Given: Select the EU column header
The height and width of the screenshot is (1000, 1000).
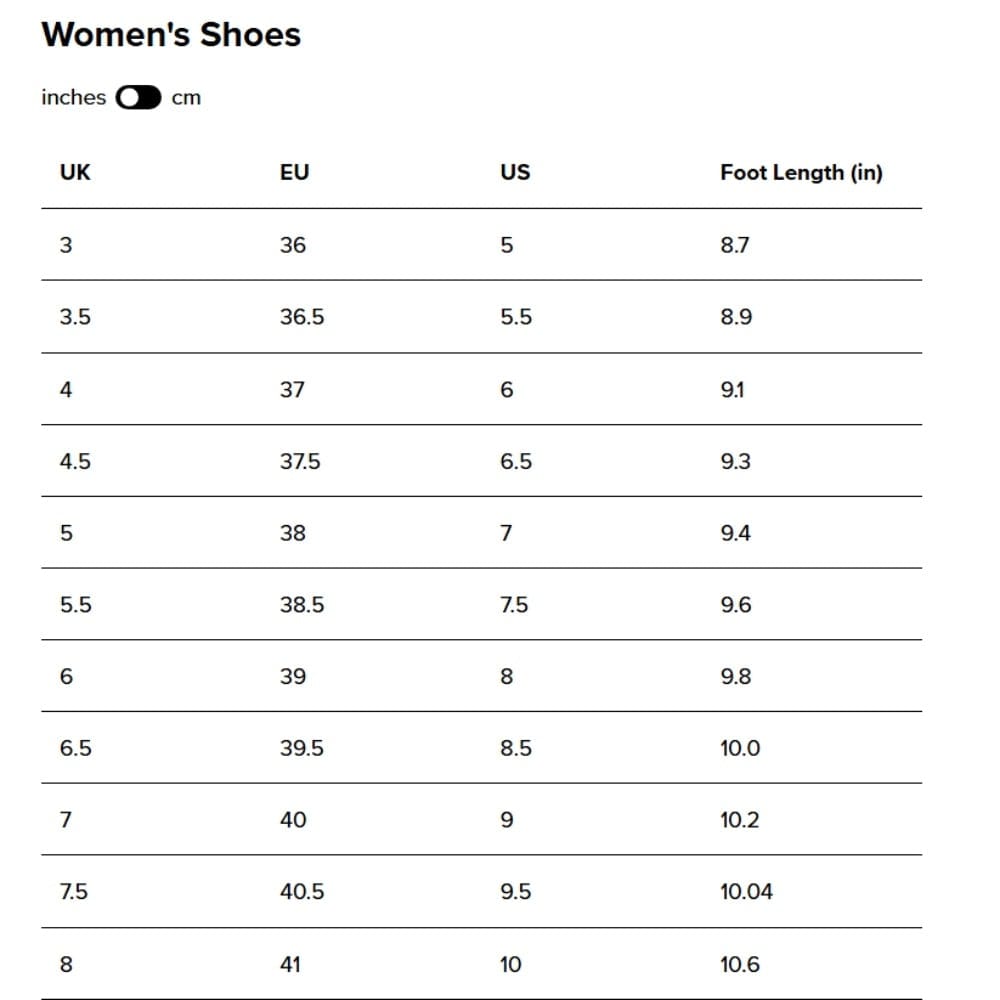Looking at the screenshot, I should click(x=294, y=173).
